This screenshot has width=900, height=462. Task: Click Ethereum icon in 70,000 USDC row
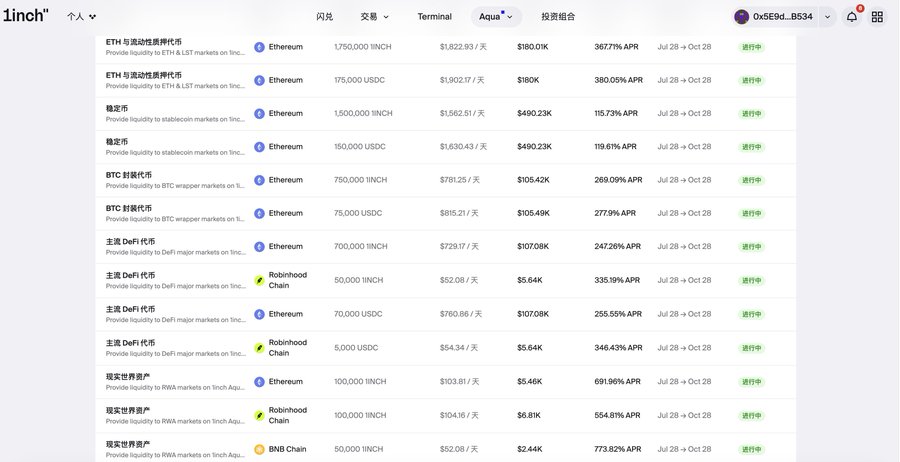point(259,315)
